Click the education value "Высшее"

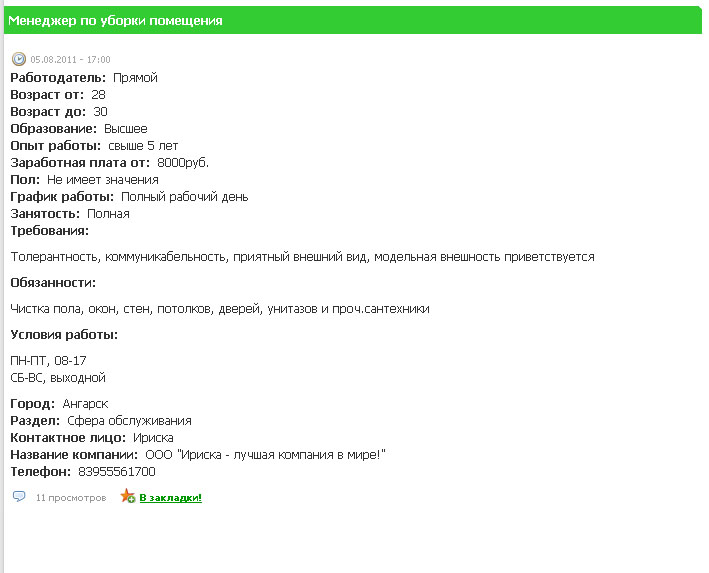(125, 129)
